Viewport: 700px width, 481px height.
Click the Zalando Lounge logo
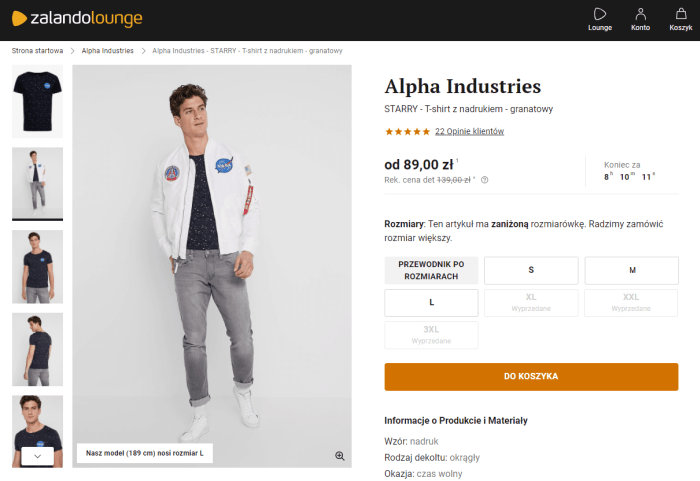click(78, 19)
